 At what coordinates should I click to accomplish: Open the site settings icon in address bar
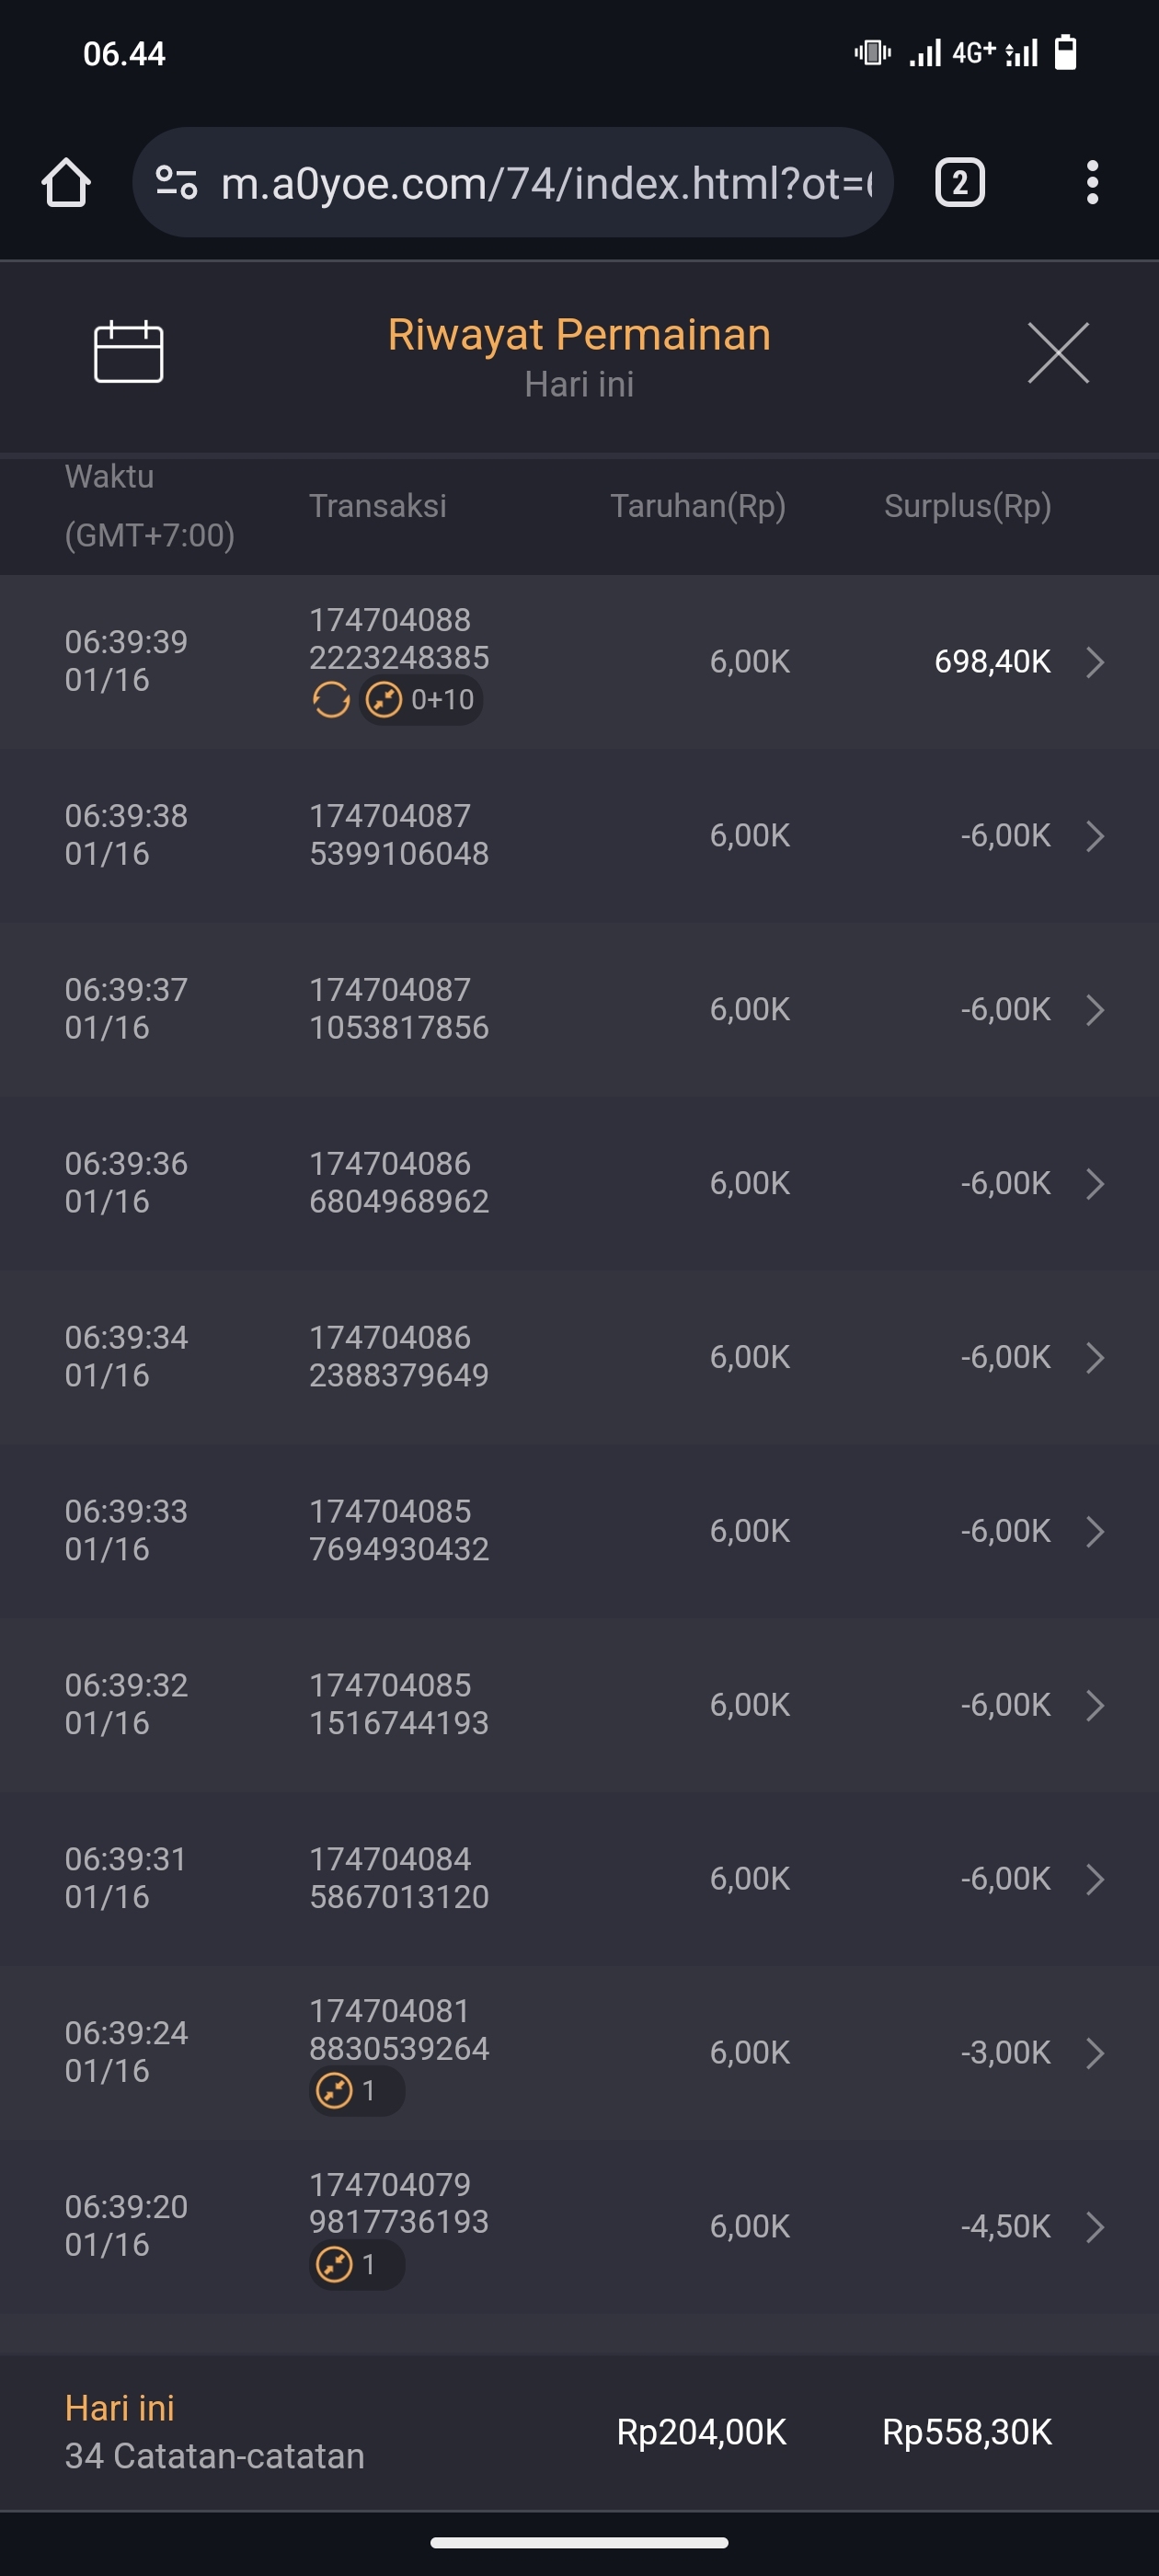coord(177,183)
